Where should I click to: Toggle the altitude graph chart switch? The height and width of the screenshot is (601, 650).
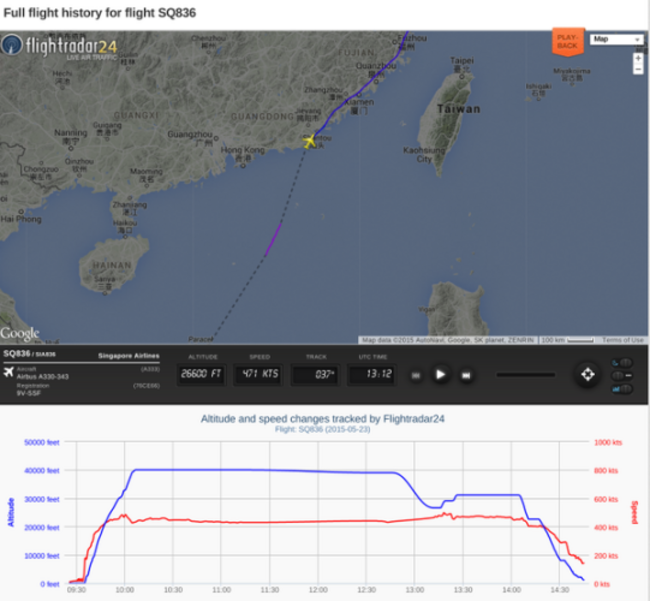coord(621,389)
